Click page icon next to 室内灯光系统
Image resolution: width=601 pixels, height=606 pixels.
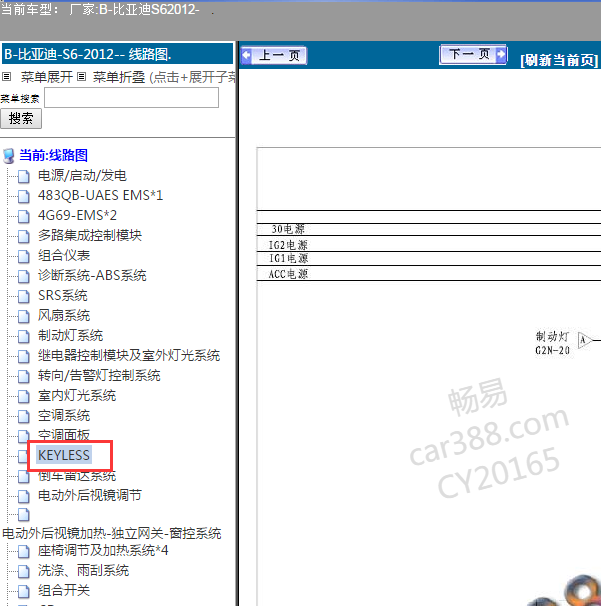tap(24, 397)
